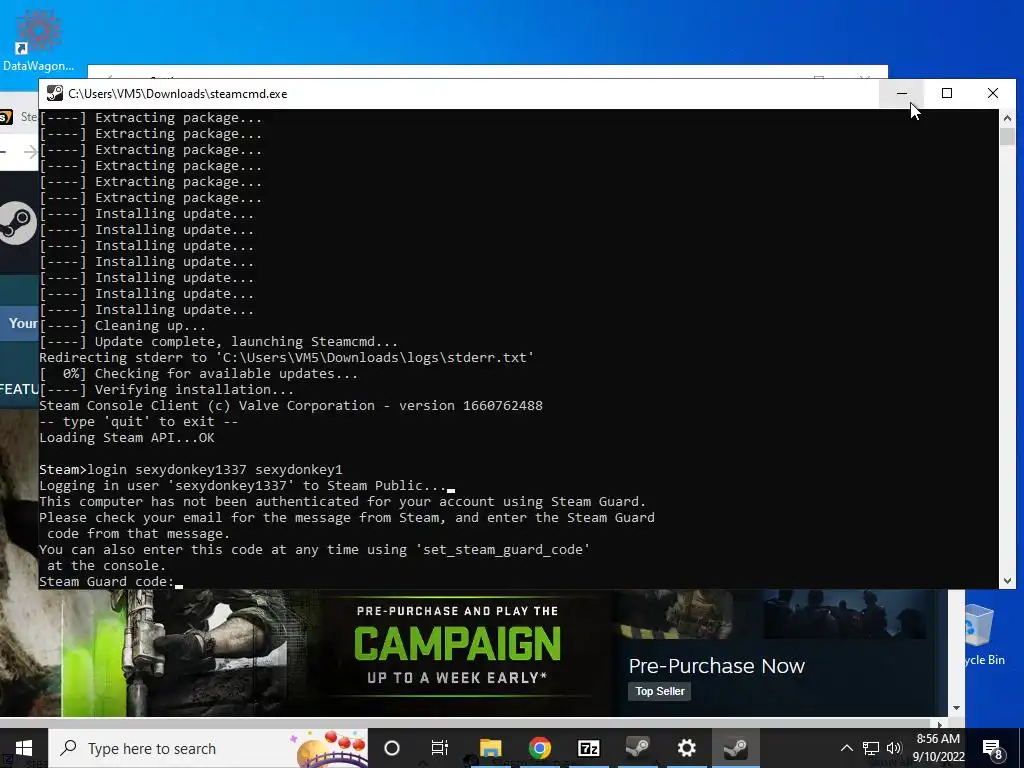Click the Pre-Purchase Now banner link

[716, 665]
